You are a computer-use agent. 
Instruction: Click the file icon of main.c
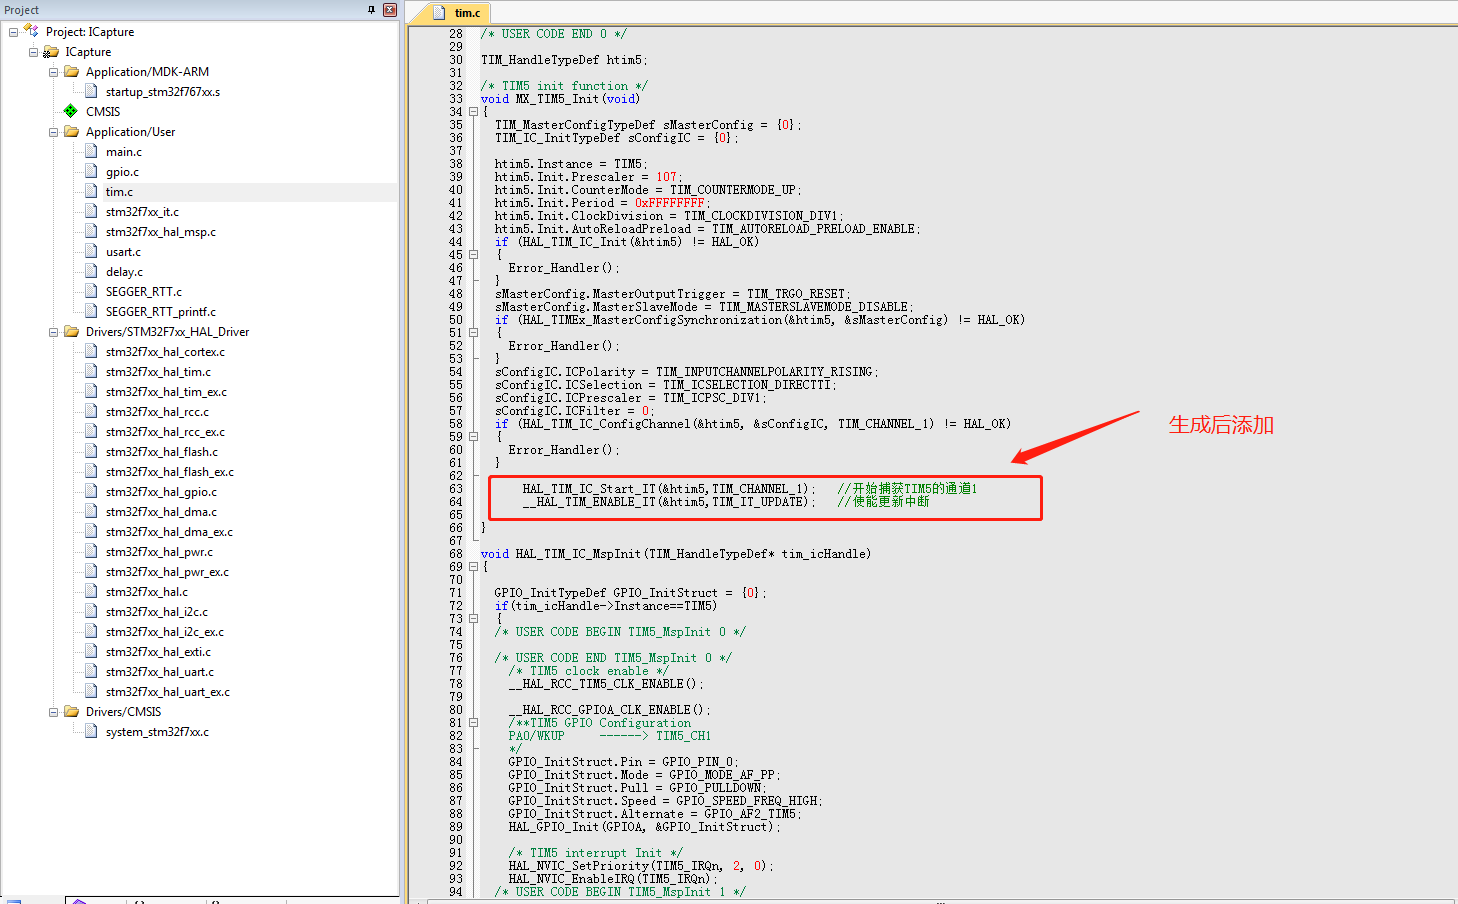[x=91, y=151]
